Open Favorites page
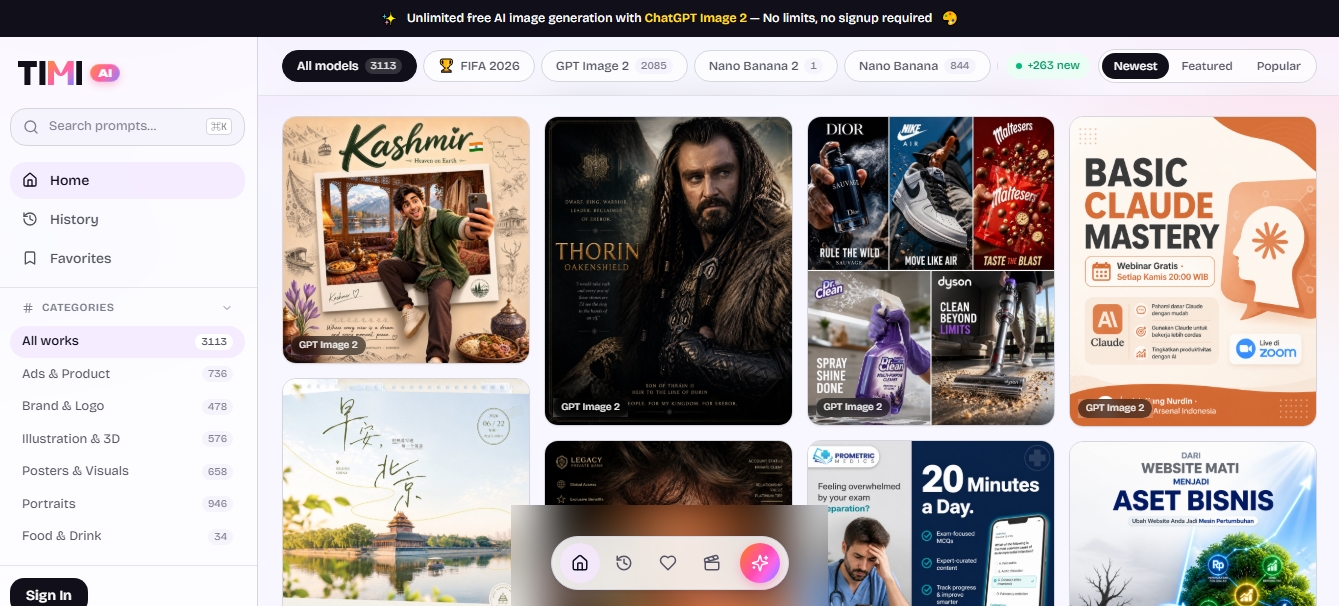The image size is (1339, 606). point(127,258)
